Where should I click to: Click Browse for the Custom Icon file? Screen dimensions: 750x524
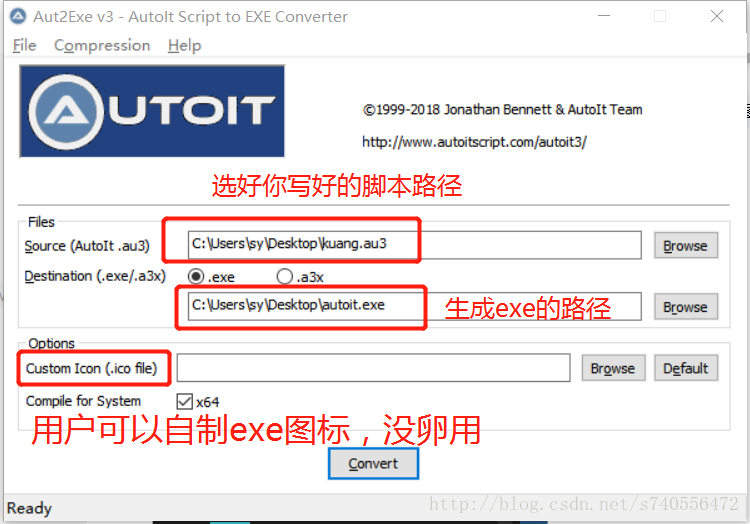pyautogui.click(x=613, y=368)
